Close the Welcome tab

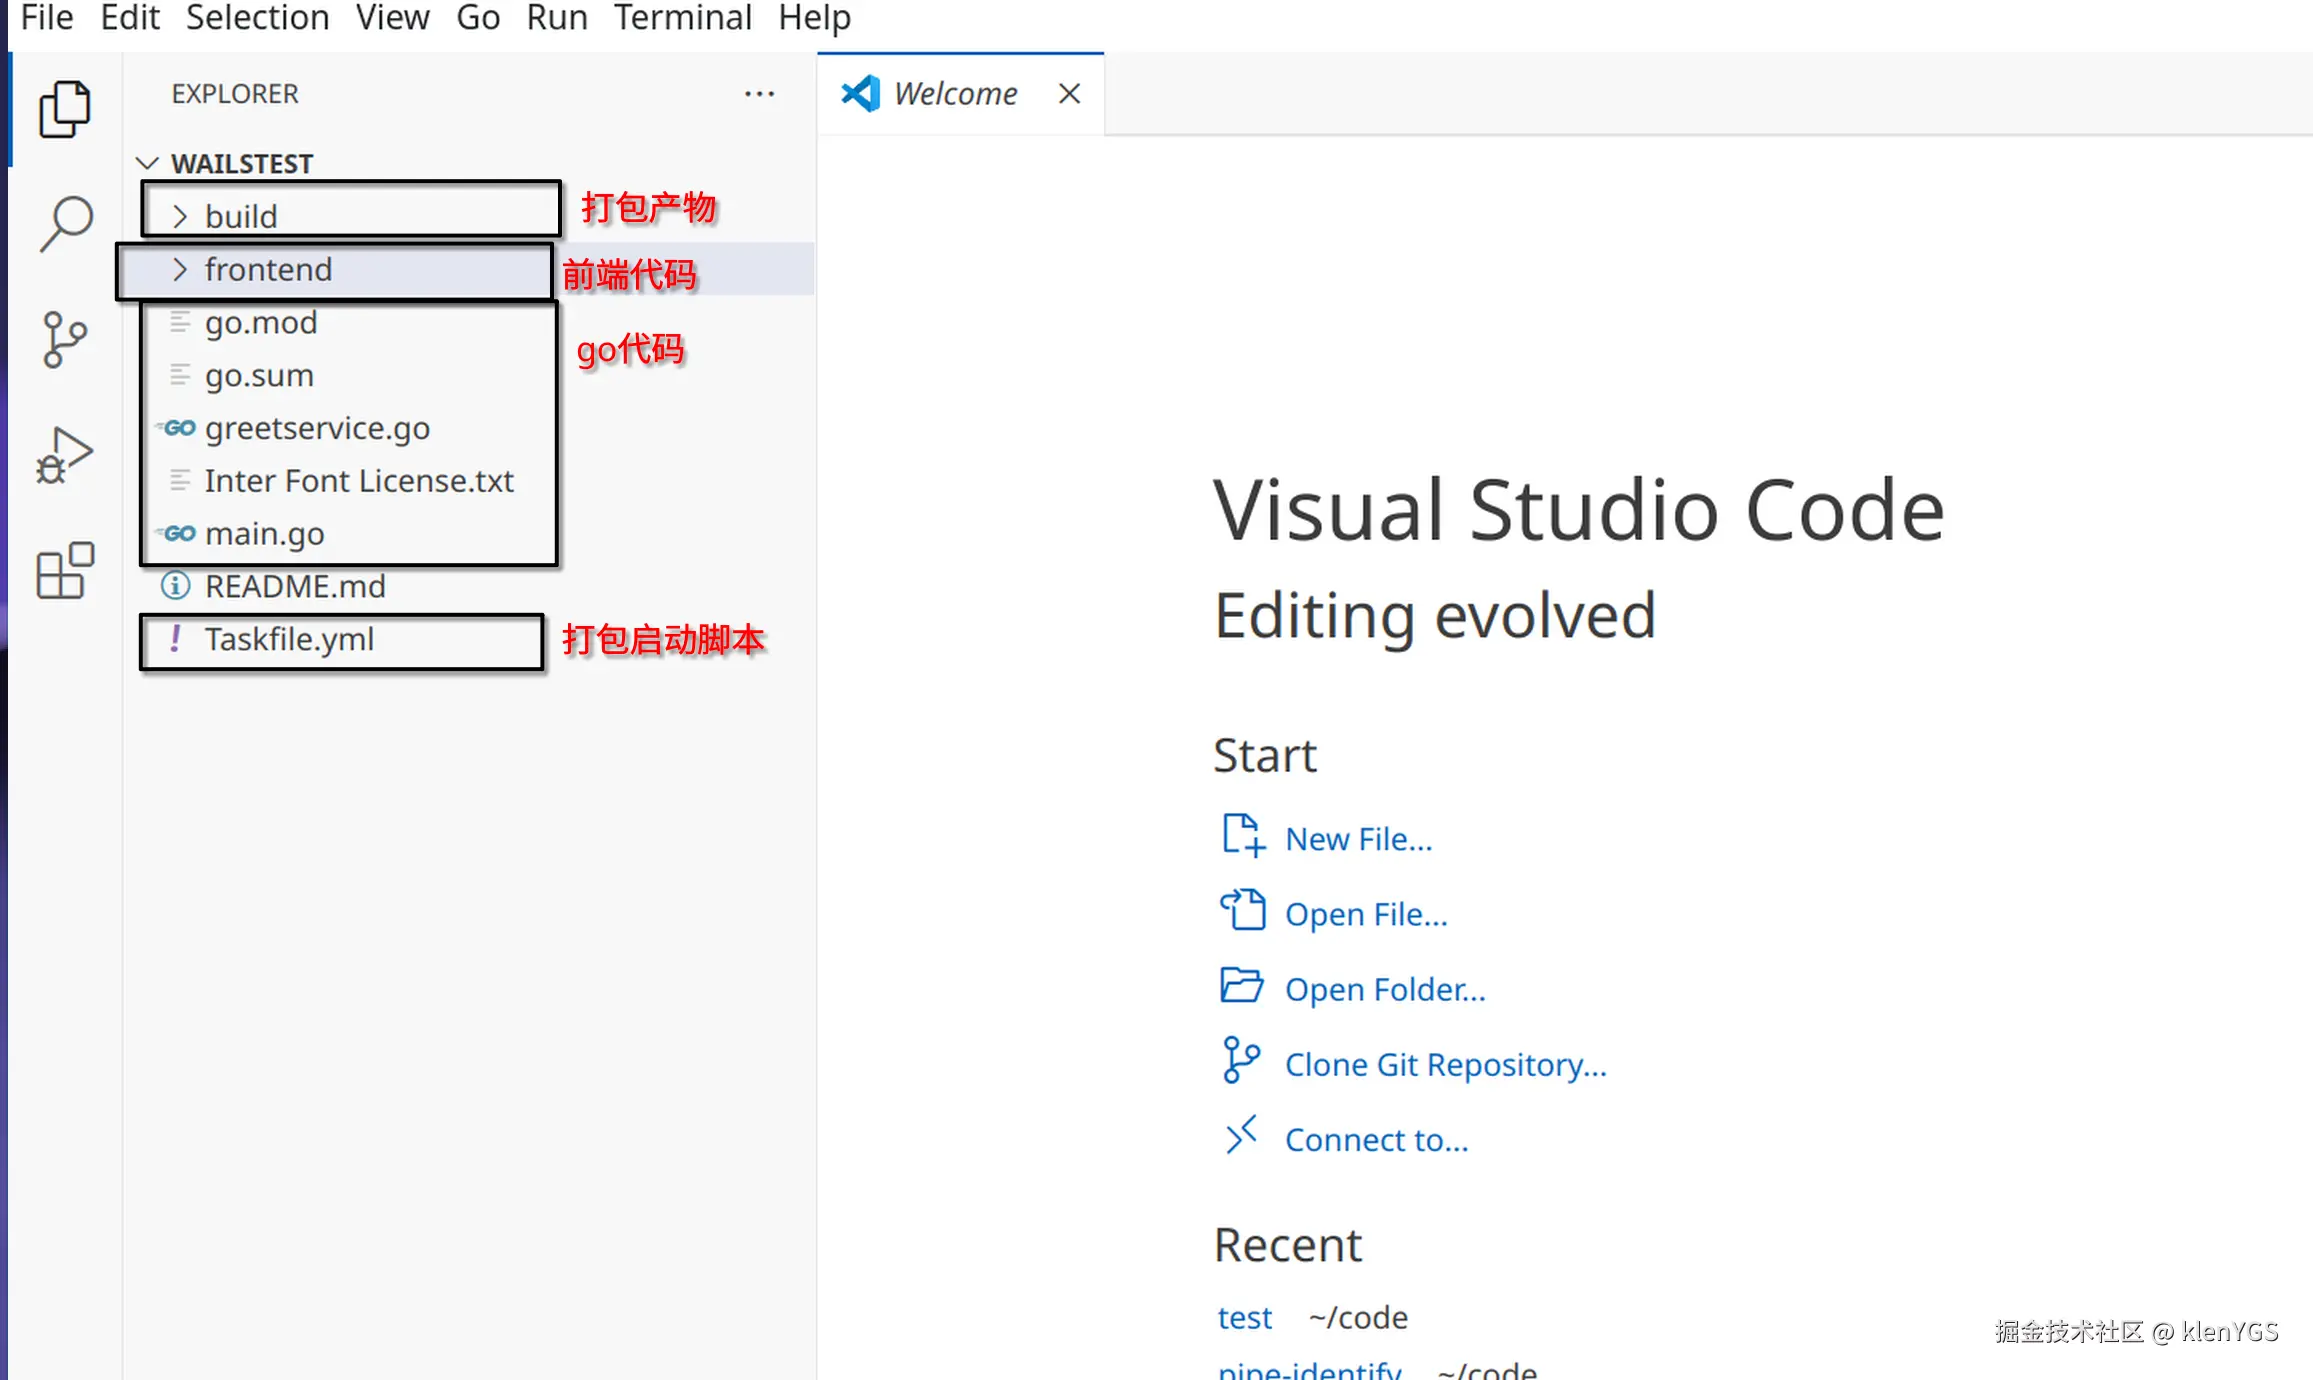tap(1069, 94)
